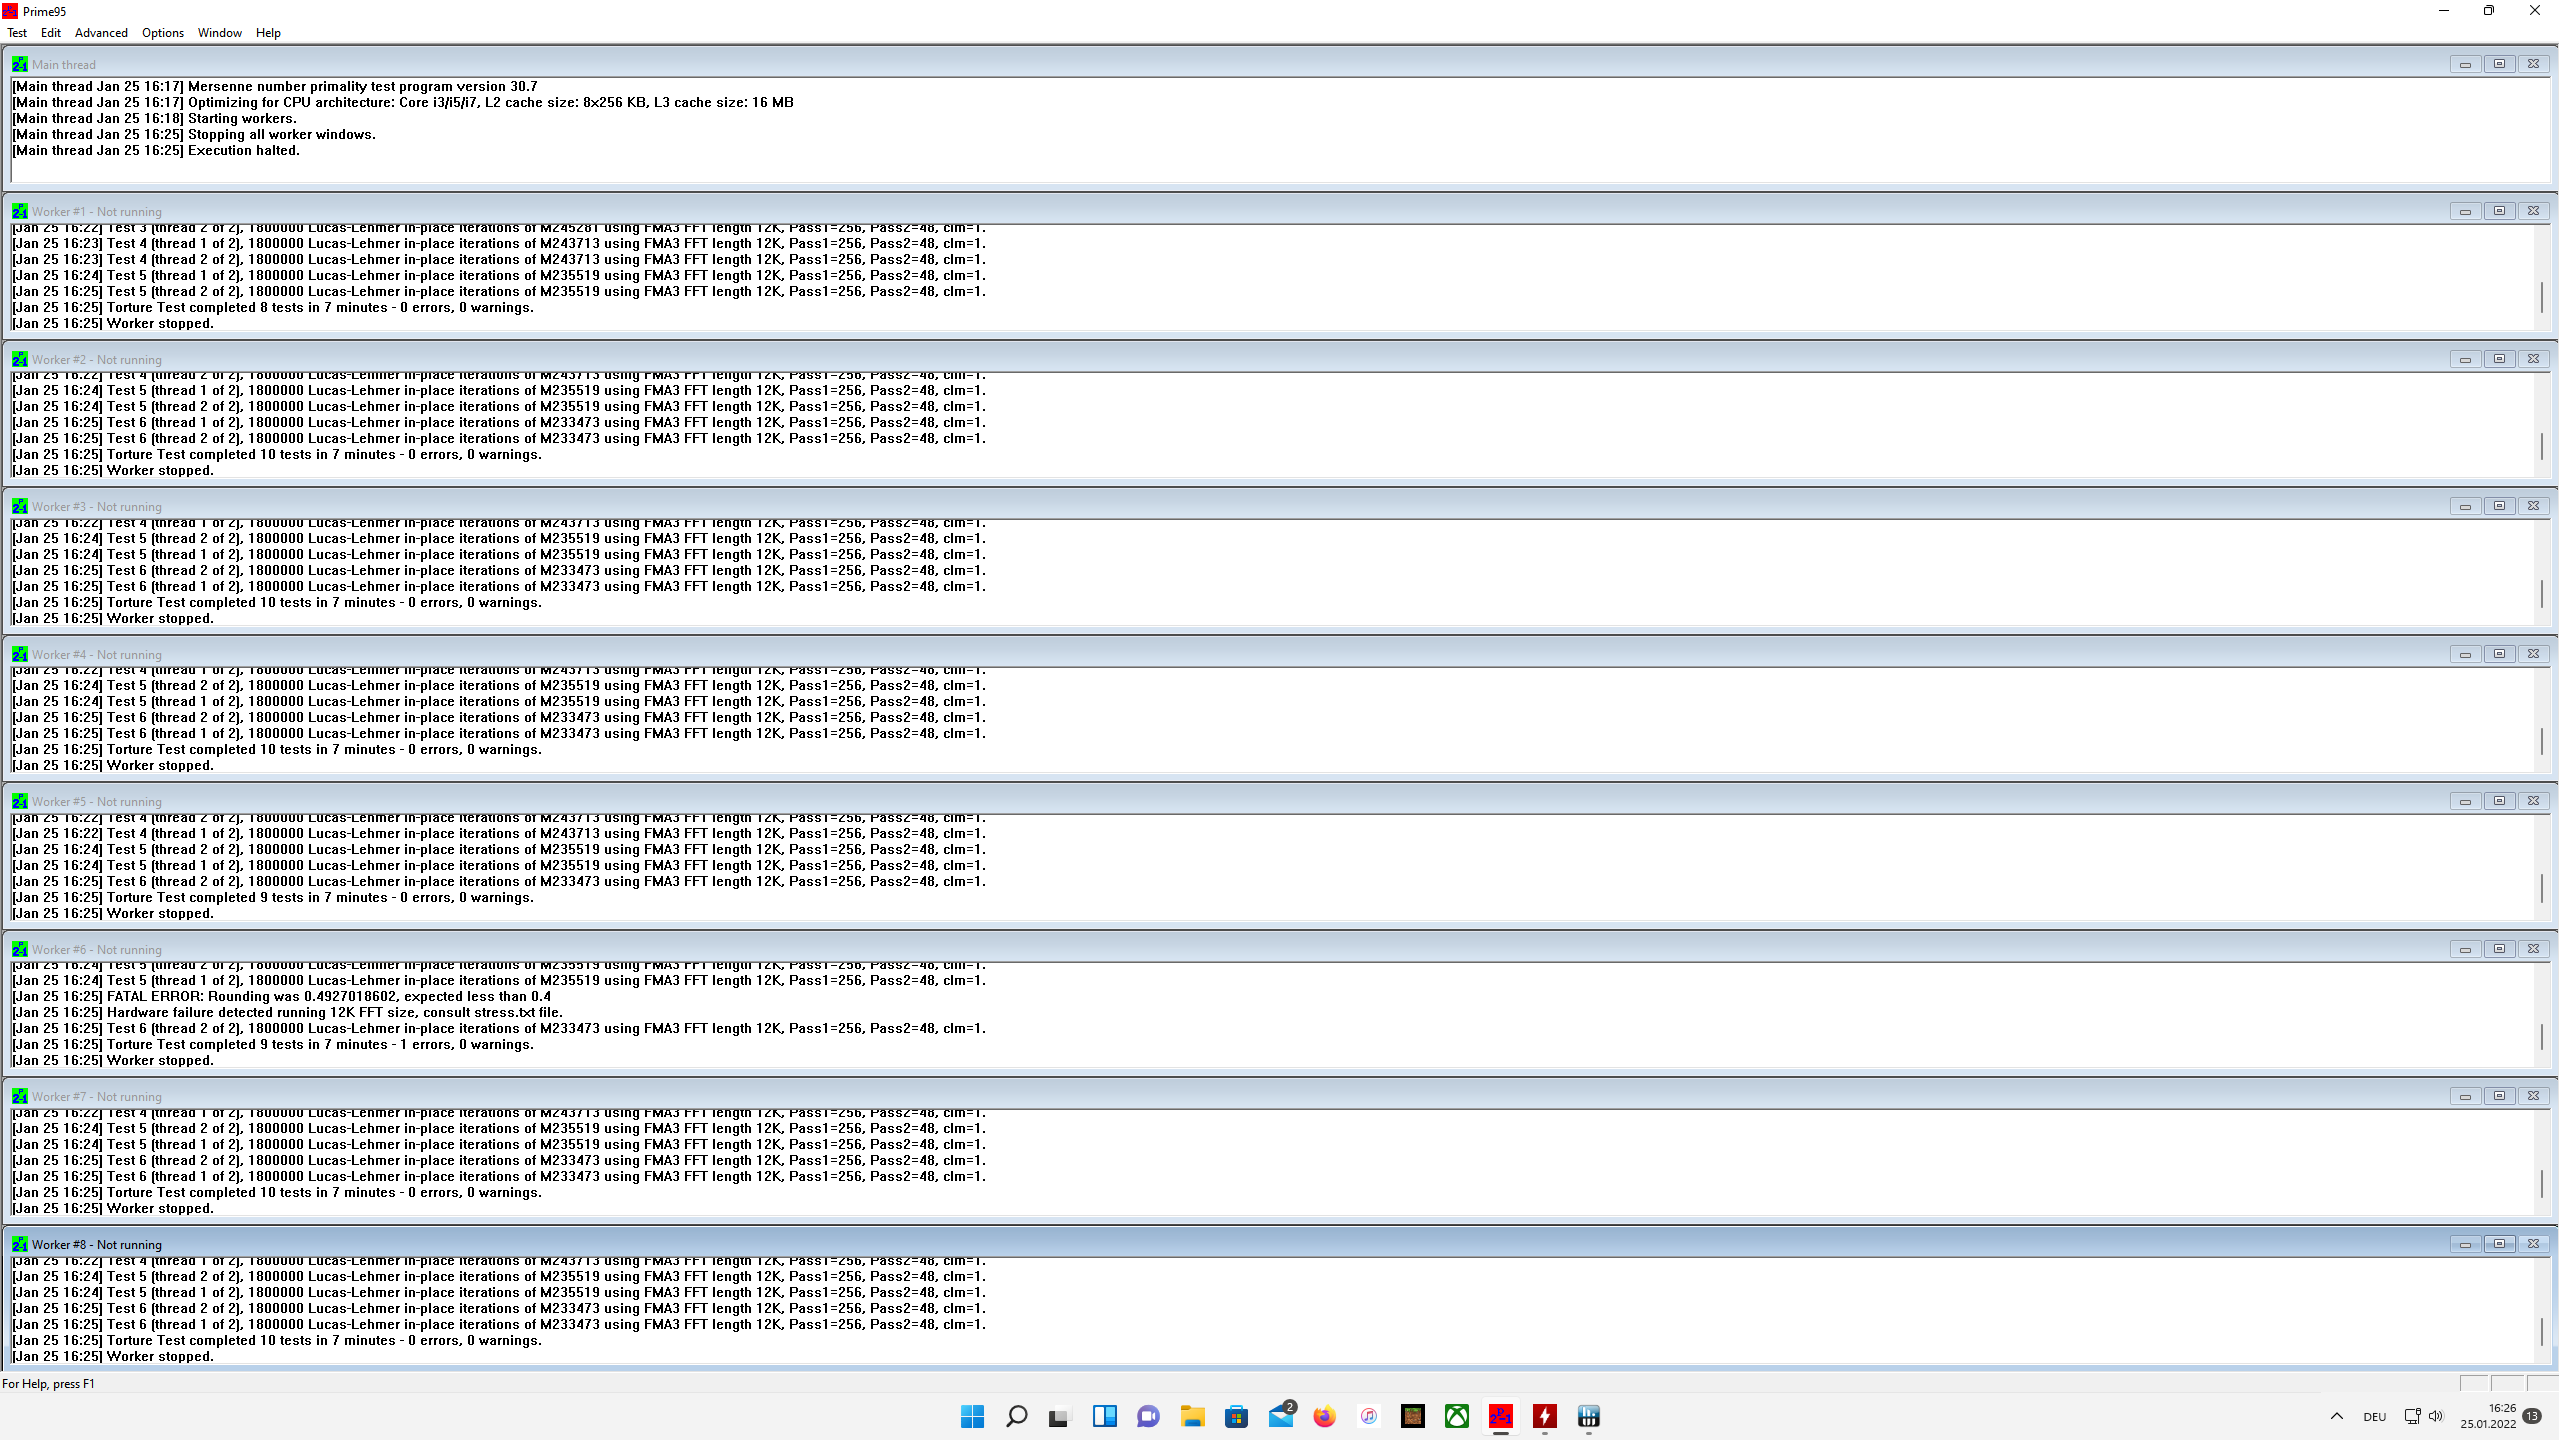
Task: Click the HWMonitor-style bar chart taskbar icon
Action: pos(1589,1416)
